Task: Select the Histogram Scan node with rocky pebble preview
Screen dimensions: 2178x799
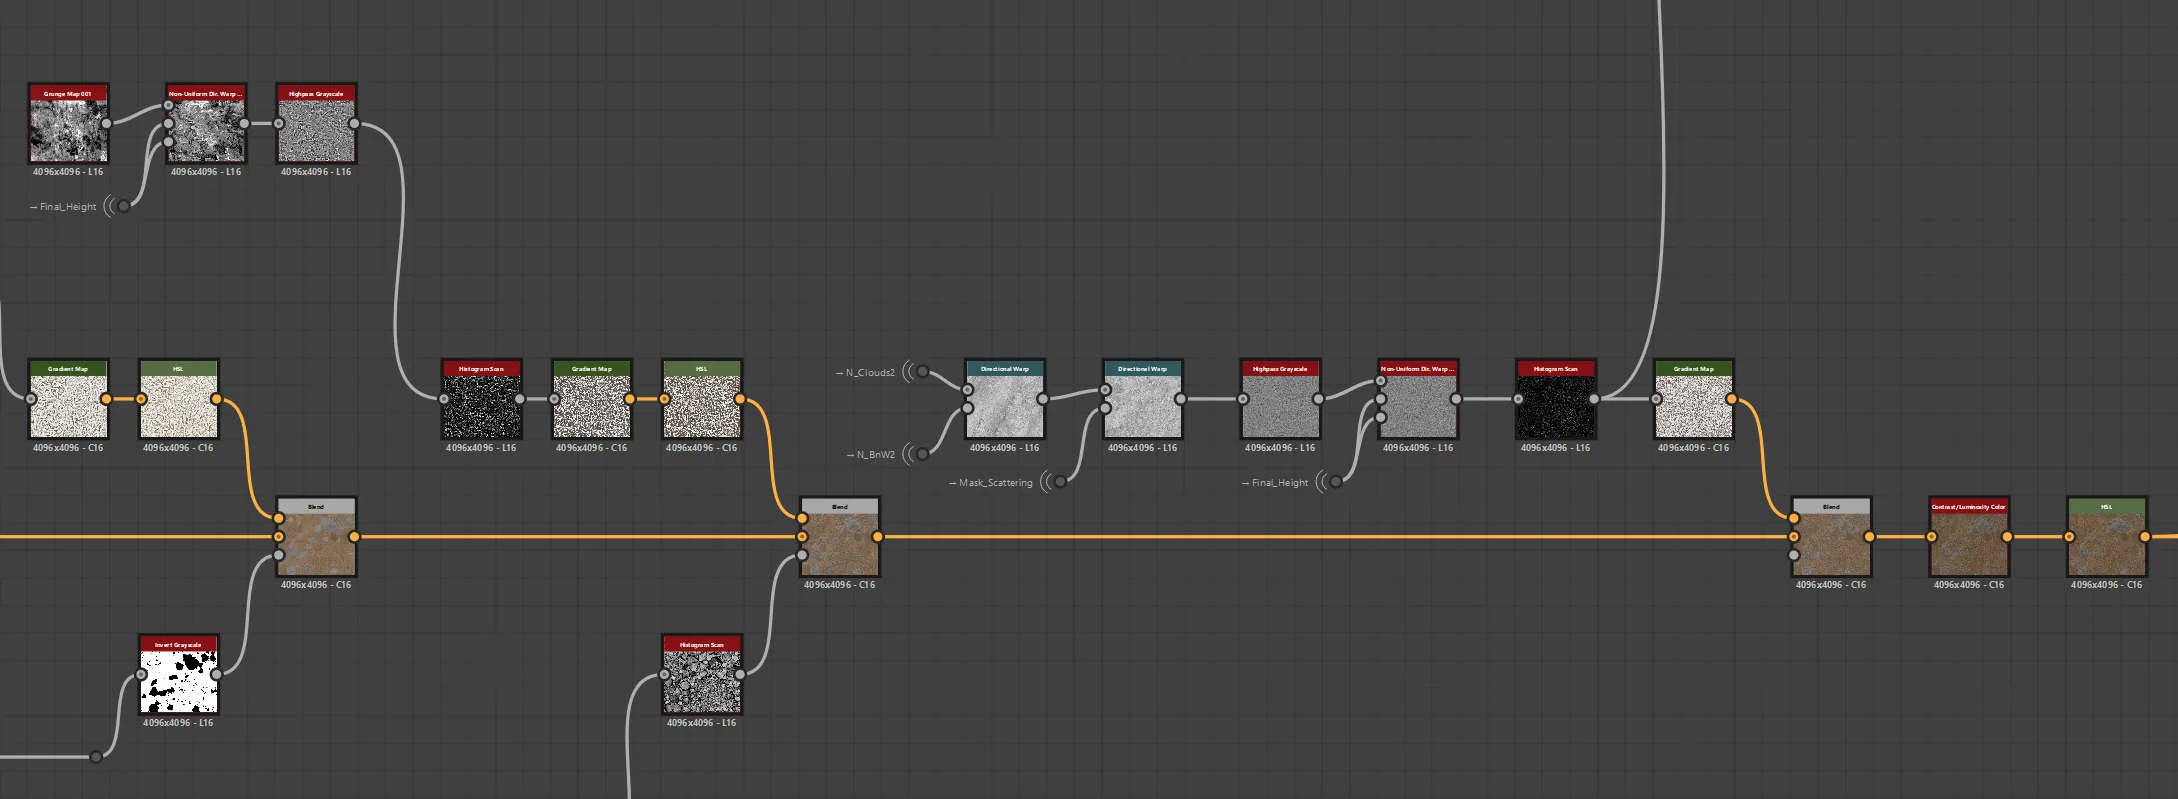Action: [702, 674]
